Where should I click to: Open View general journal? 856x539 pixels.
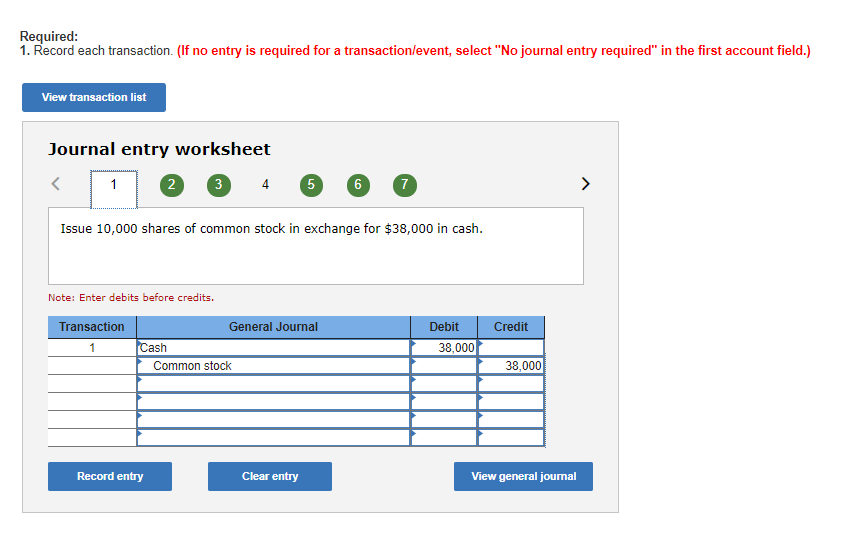tap(523, 476)
